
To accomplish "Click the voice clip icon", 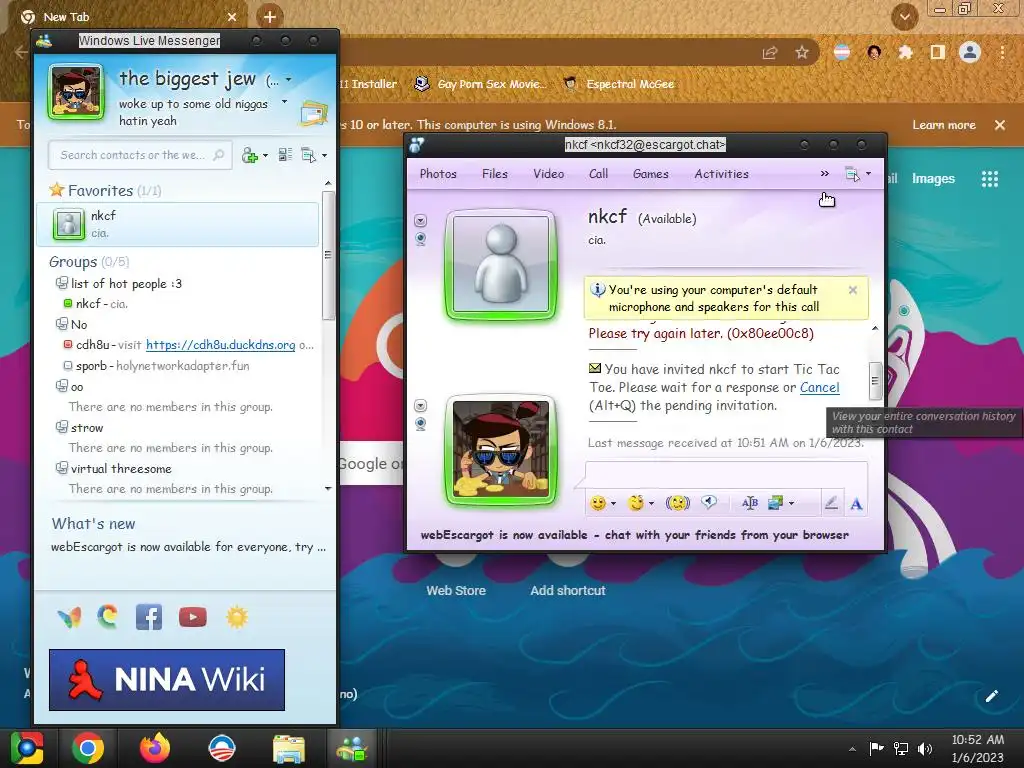I will [x=709, y=502].
